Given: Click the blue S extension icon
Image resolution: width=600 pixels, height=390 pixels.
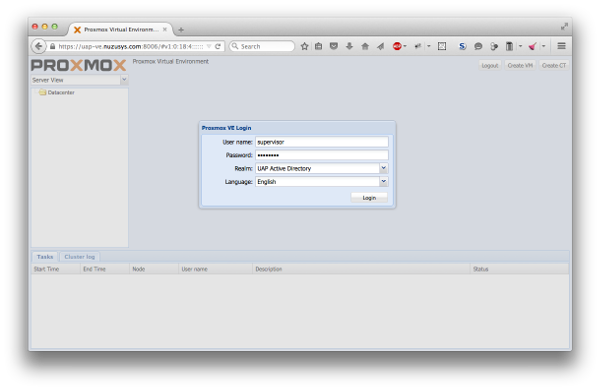Looking at the screenshot, I should pyautogui.click(x=463, y=46).
